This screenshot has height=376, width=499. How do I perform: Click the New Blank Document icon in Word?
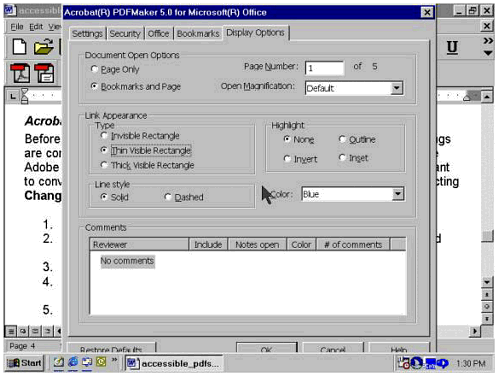tap(19, 46)
